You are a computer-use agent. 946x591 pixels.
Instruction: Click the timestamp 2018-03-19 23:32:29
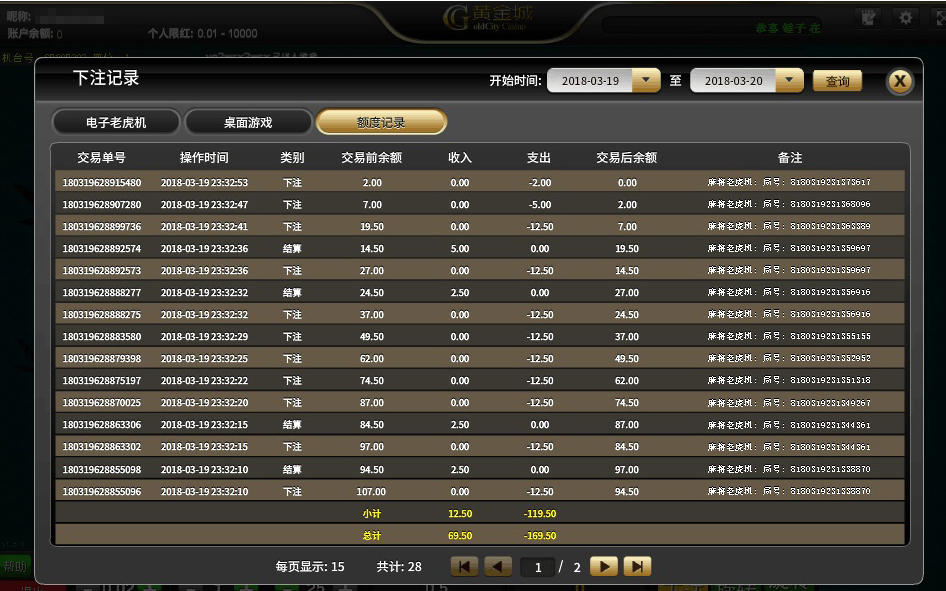[204, 337]
